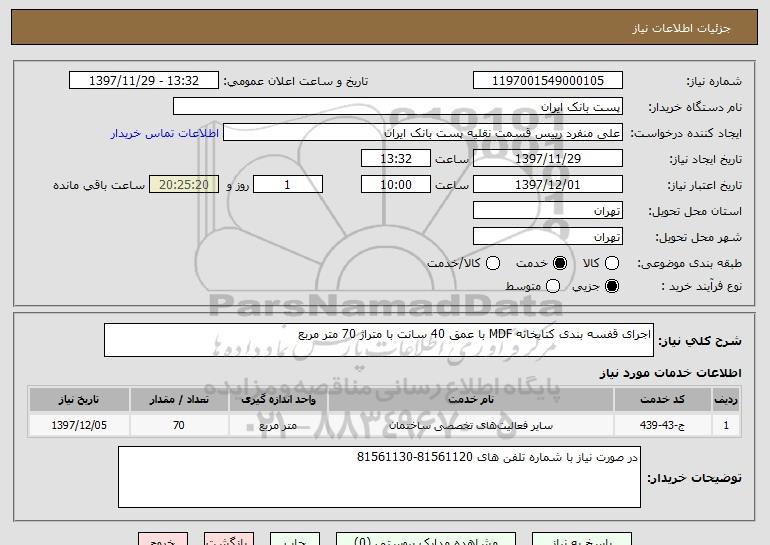Click the جزئیات اطلاعات نیاز page header
Screen dimensions: 770x545
tap(681, 28)
